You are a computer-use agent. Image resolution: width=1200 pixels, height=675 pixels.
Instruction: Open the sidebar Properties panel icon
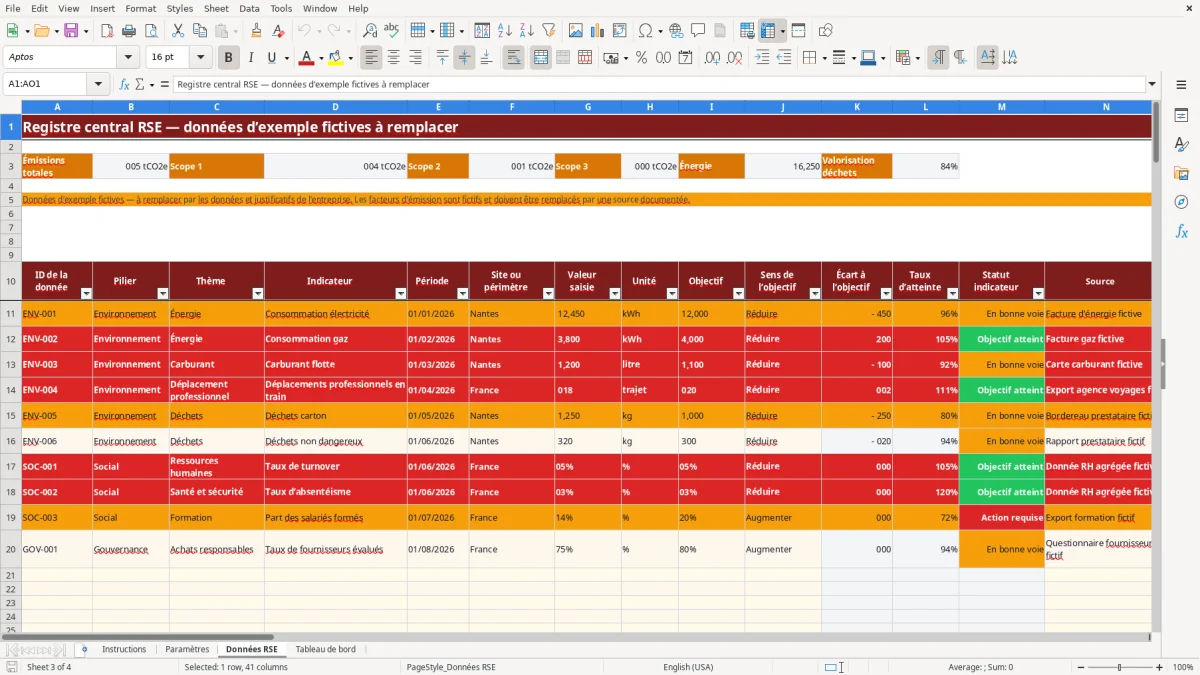click(x=1181, y=116)
